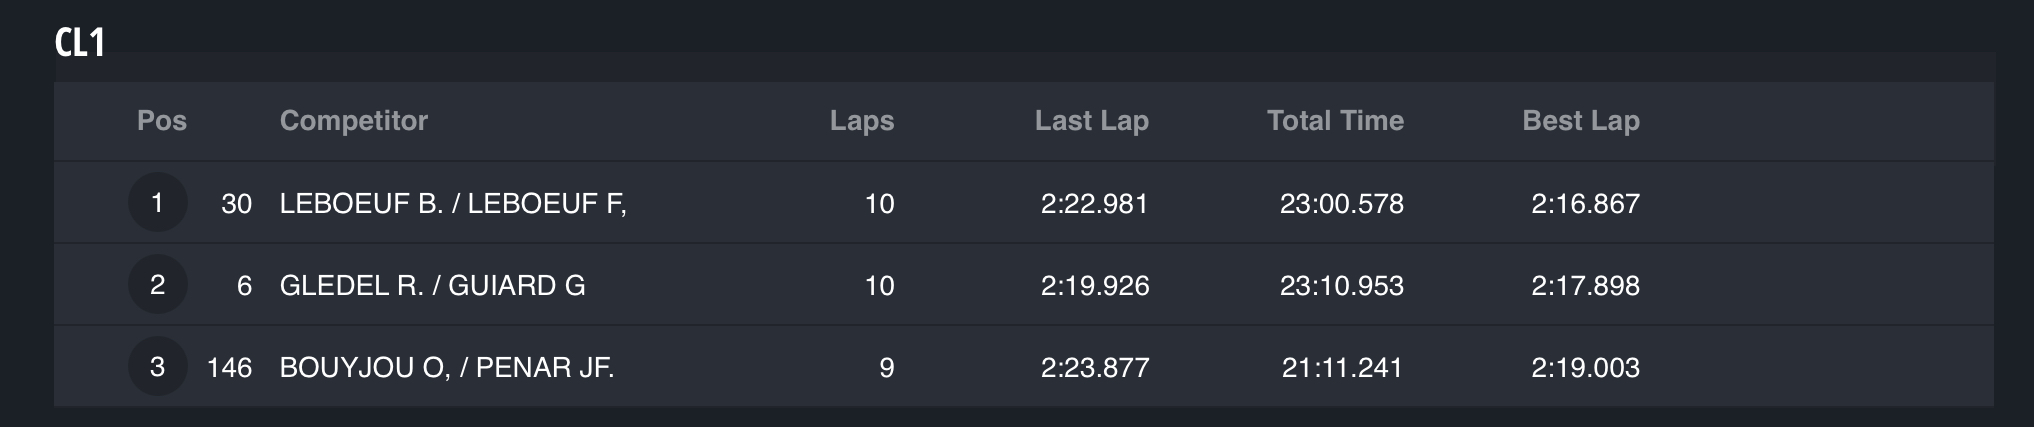This screenshot has width=2034, height=427.
Task: Click the CL1 class heading
Action: pyautogui.click(x=80, y=43)
